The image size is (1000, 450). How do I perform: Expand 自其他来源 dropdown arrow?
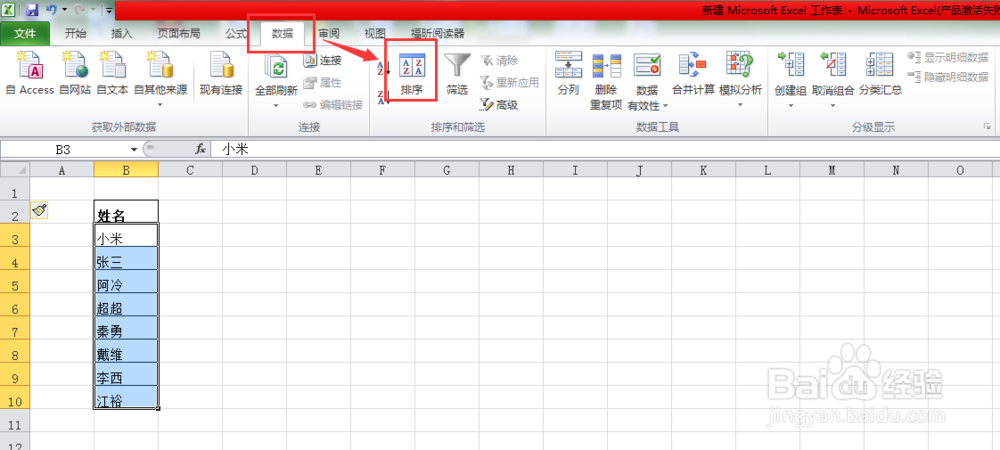(160, 104)
